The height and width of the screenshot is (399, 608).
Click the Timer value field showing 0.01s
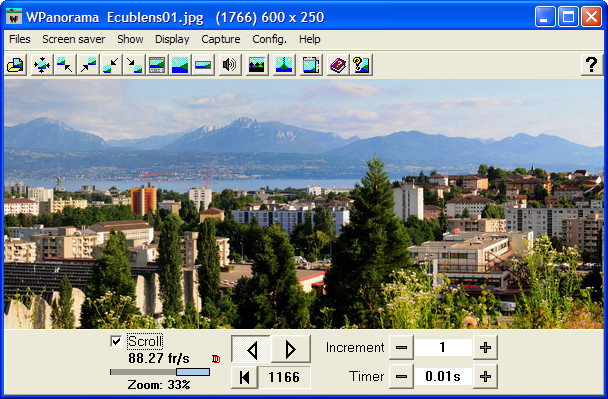(443, 376)
